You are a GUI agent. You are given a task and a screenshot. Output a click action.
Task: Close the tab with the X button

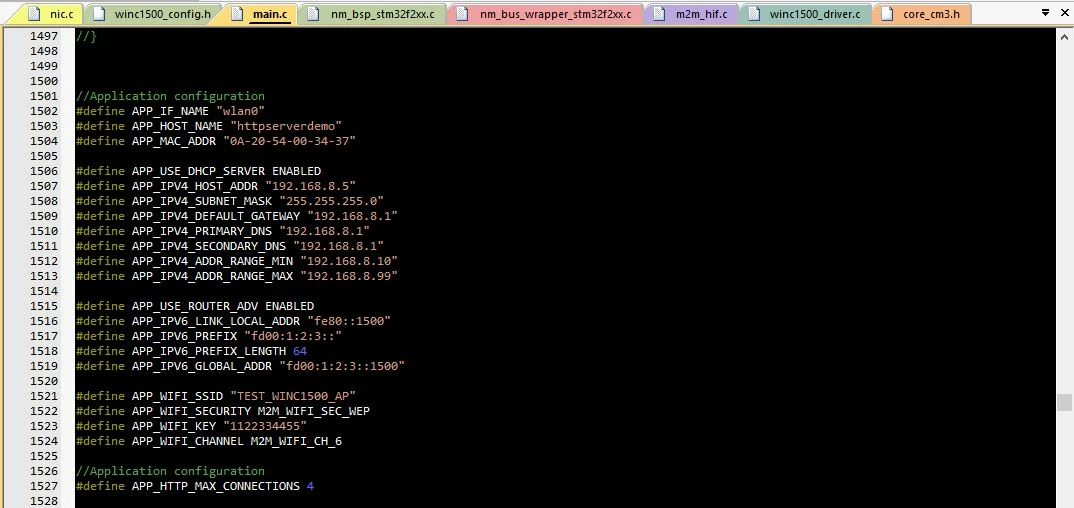click(1062, 12)
